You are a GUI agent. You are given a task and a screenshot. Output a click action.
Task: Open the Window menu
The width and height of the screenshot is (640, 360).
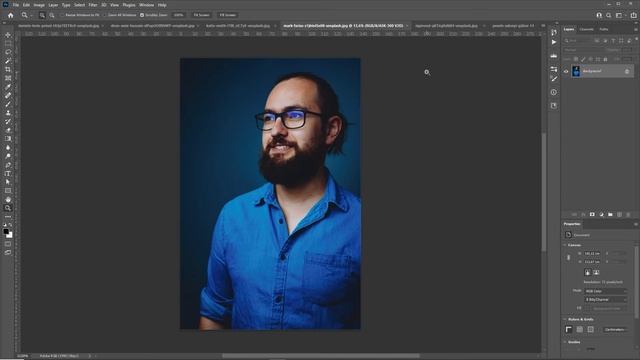click(x=147, y=5)
